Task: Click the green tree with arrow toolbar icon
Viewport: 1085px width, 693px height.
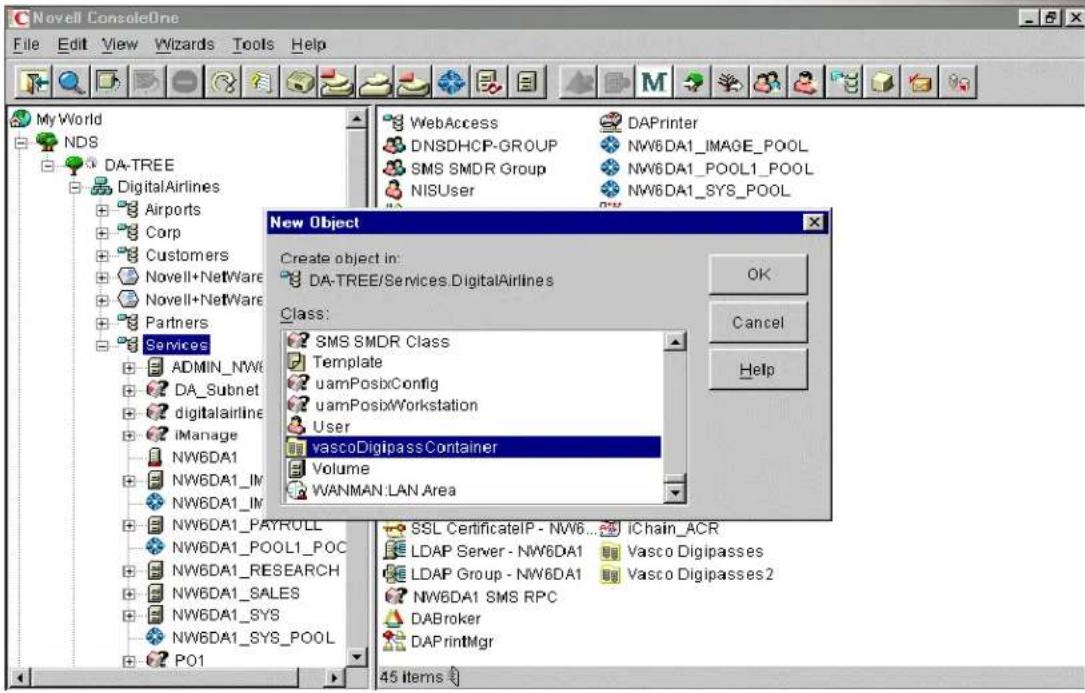Action: coord(692,82)
